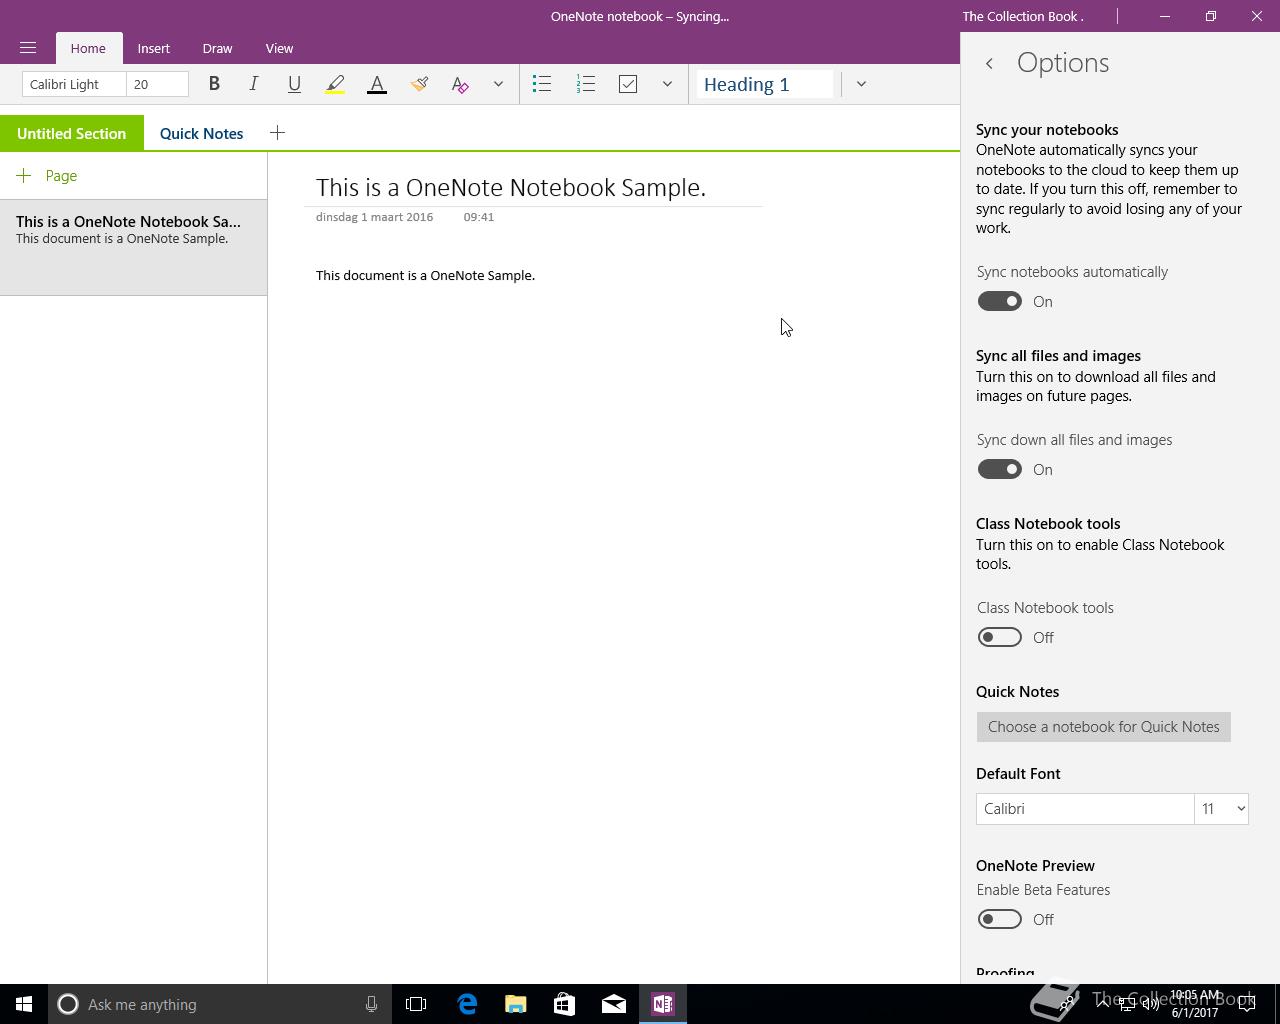Viewport: 1280px width, 1024px height.
Task: Click Cortana microphone icon
Action: click(371, 1004)
